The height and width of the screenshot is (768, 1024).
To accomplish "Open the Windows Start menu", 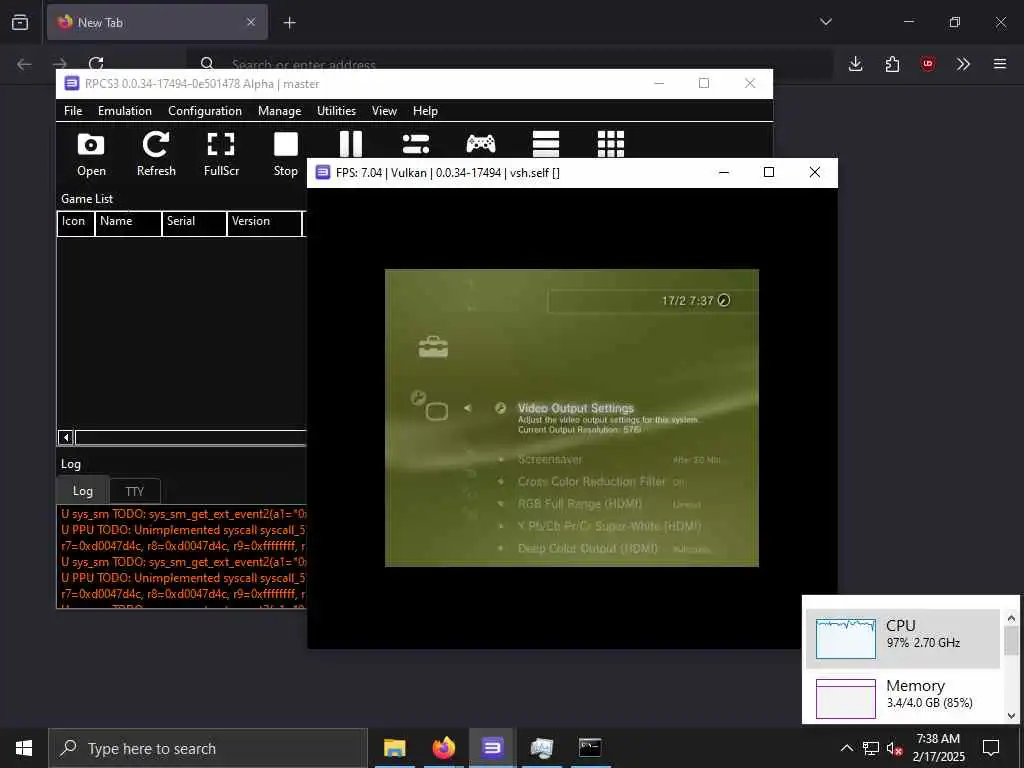I will tap(24, 748).
